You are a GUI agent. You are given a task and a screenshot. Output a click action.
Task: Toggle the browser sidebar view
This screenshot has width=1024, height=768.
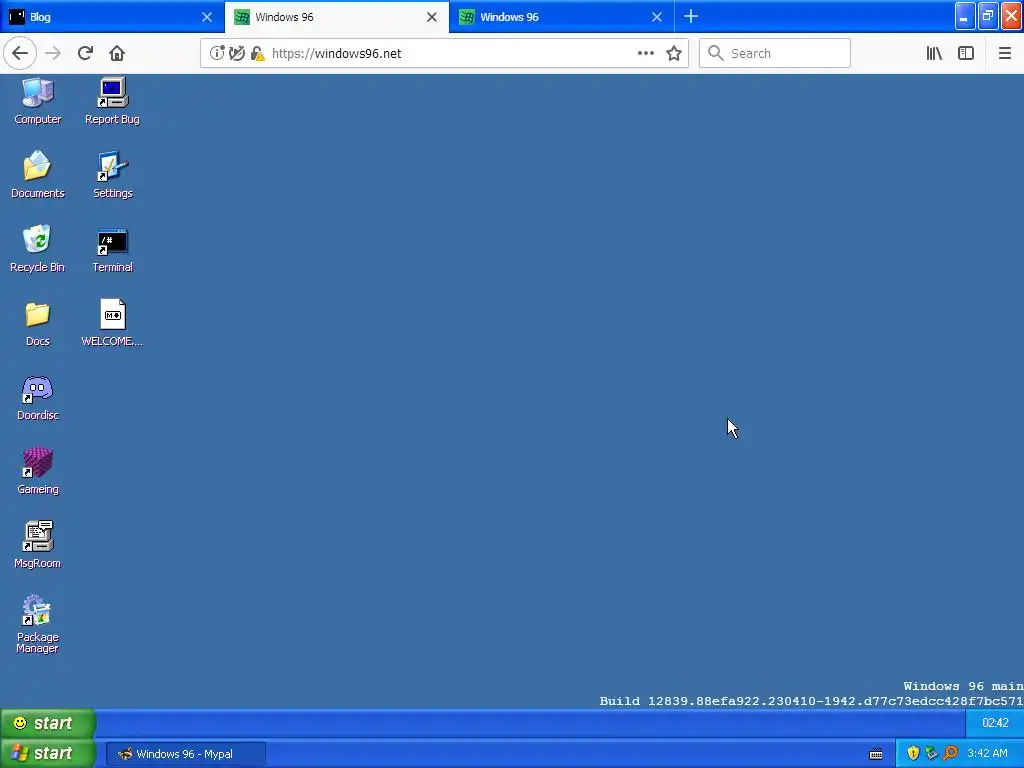966,54
